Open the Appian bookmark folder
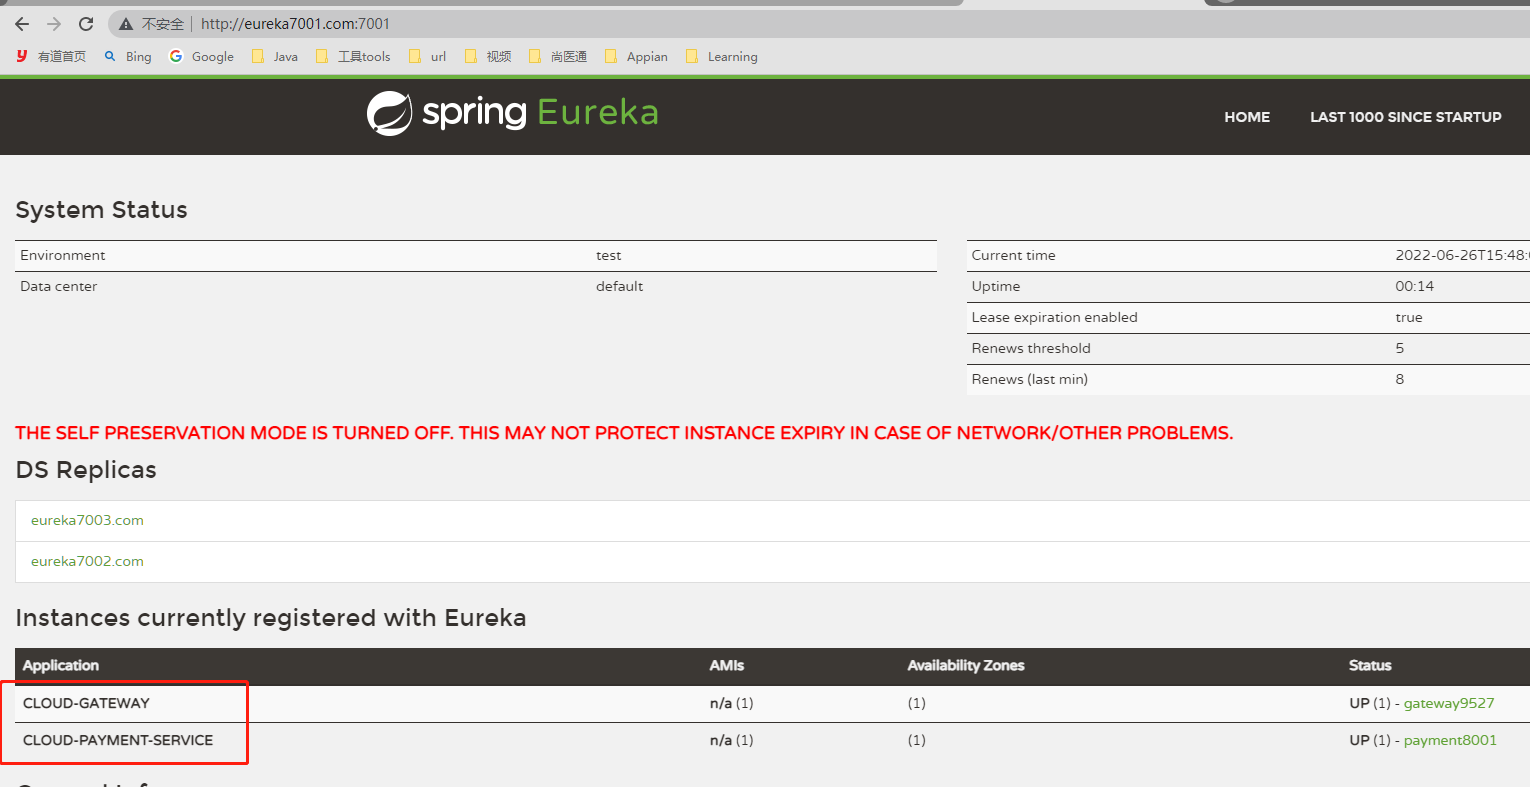Screen dimensions: 1530x787 coord(636,57)
